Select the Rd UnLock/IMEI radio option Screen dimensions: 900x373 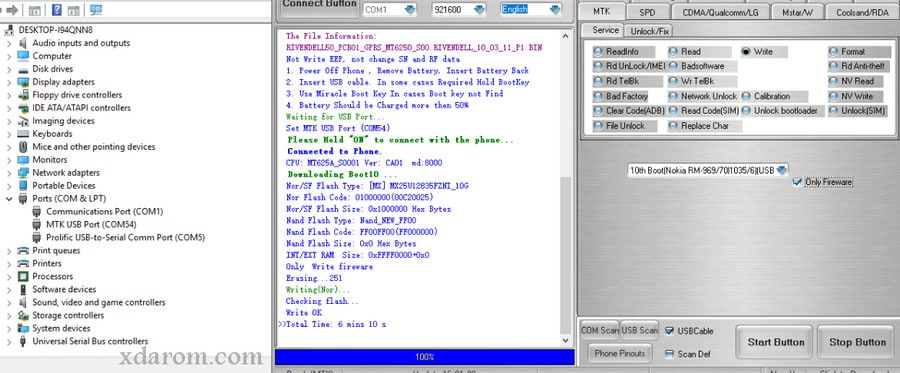click(x=598, y=67)
